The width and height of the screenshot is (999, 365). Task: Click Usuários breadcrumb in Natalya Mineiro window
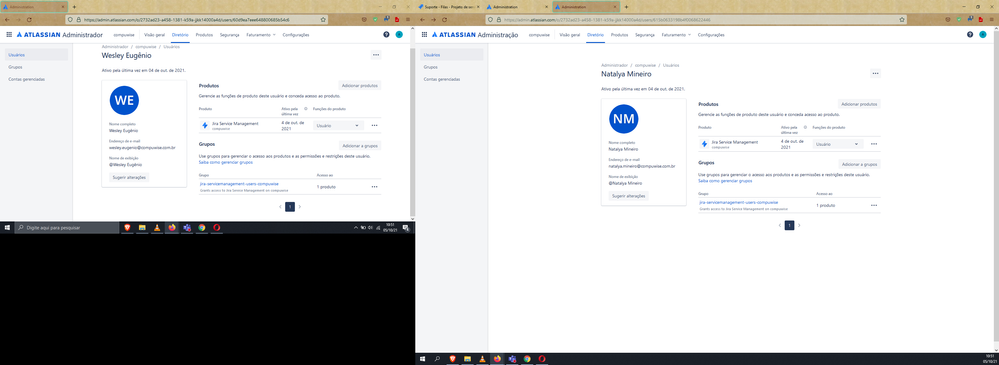click(x=671, y=65)
